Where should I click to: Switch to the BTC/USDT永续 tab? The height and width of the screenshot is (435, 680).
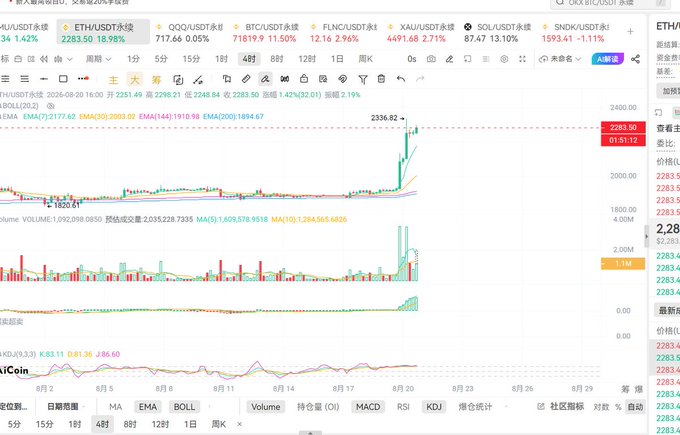tap(266, 33)
